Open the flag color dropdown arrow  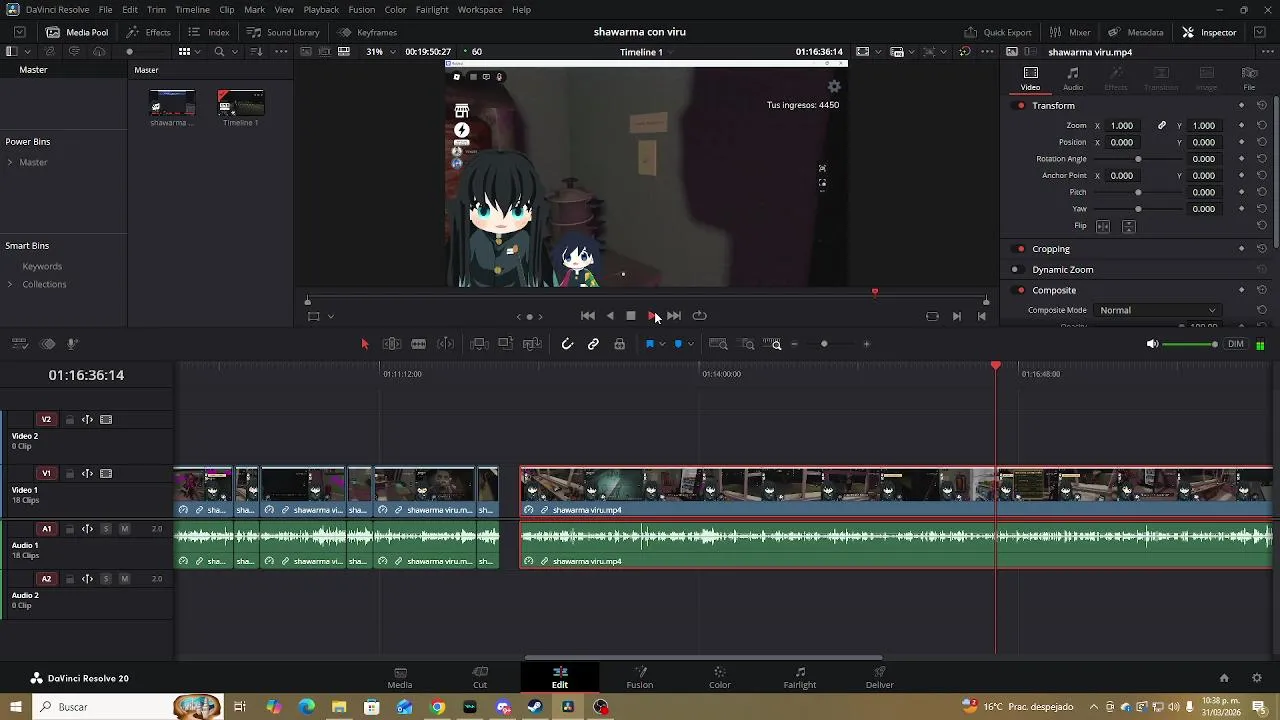coord(661,344)
